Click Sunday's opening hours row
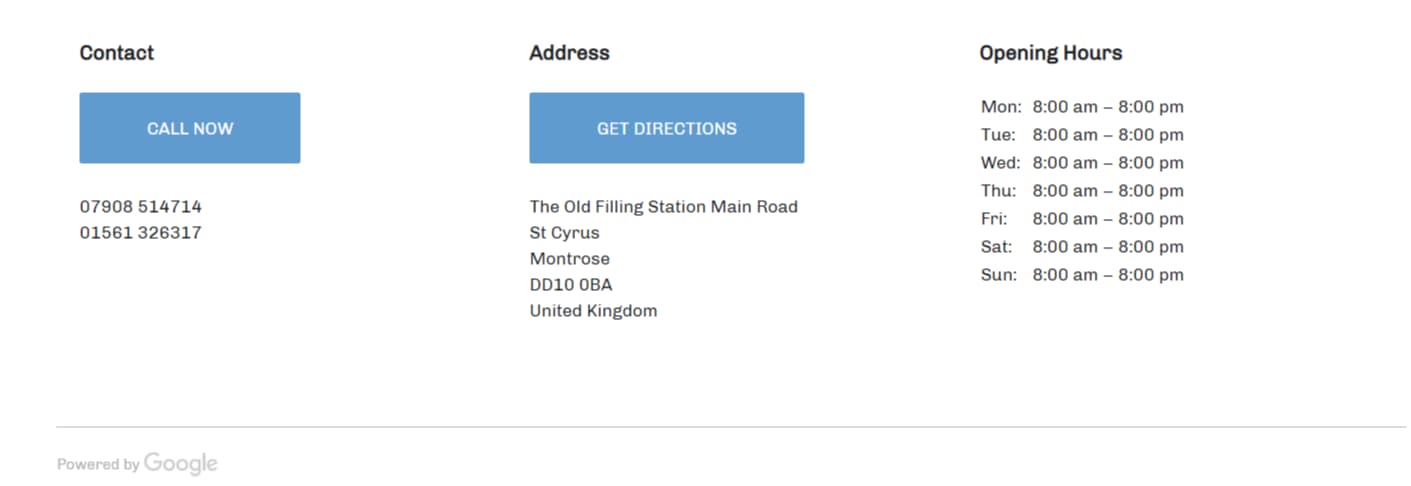 pos(1082,275)
